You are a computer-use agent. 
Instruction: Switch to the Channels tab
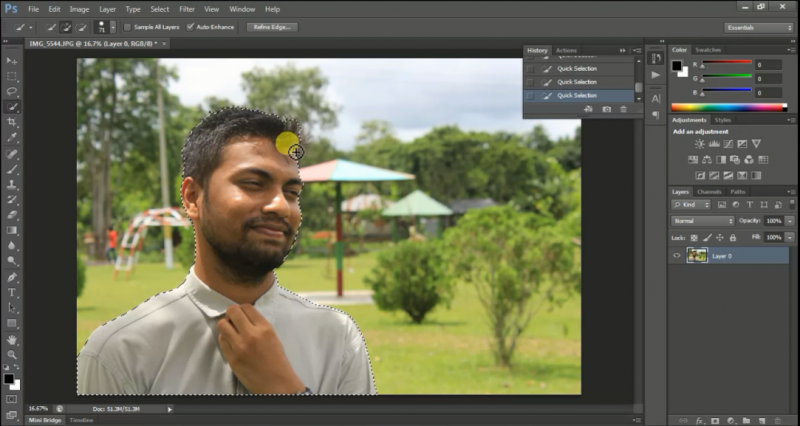tap(709, 191)
